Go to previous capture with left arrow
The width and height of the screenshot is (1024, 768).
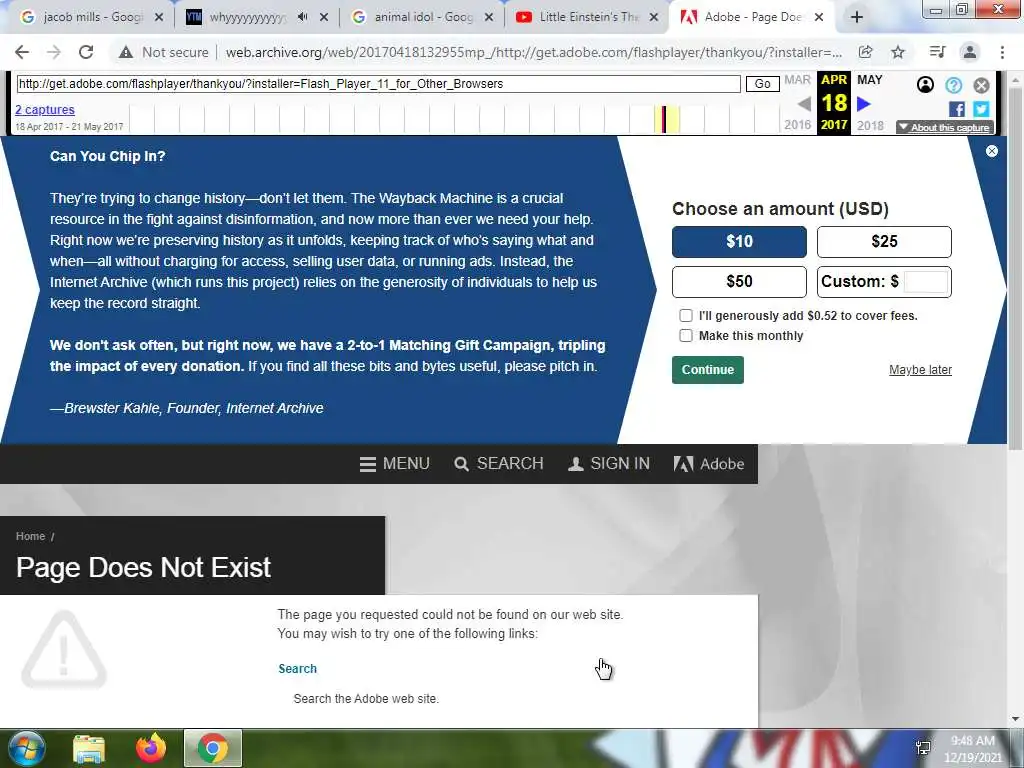click(x=804, y=104)
